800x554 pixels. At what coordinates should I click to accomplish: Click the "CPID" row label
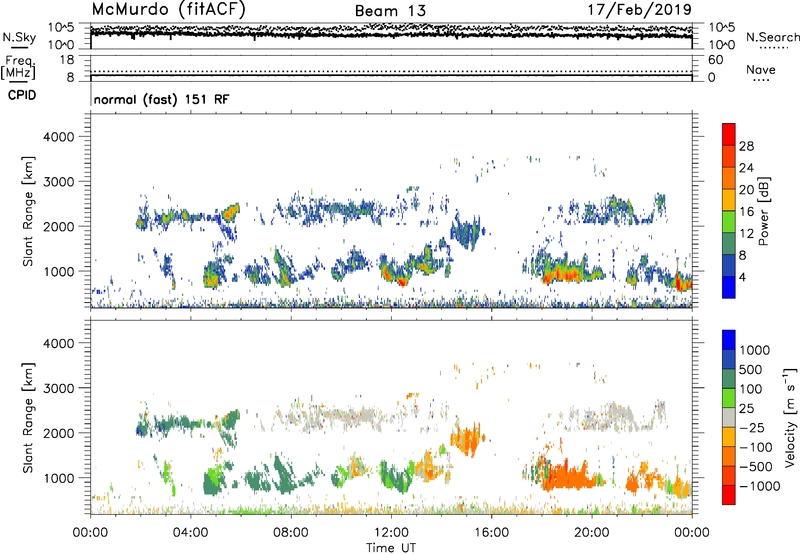coord(22,95)
